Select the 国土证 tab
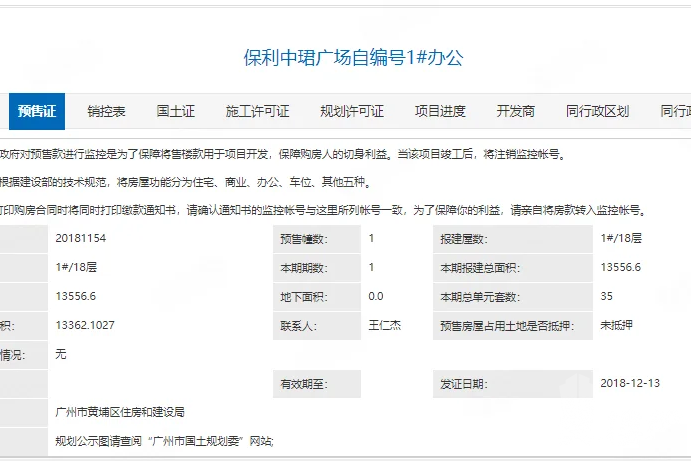Viewport: 691px width, 461px height. [175, 111]
